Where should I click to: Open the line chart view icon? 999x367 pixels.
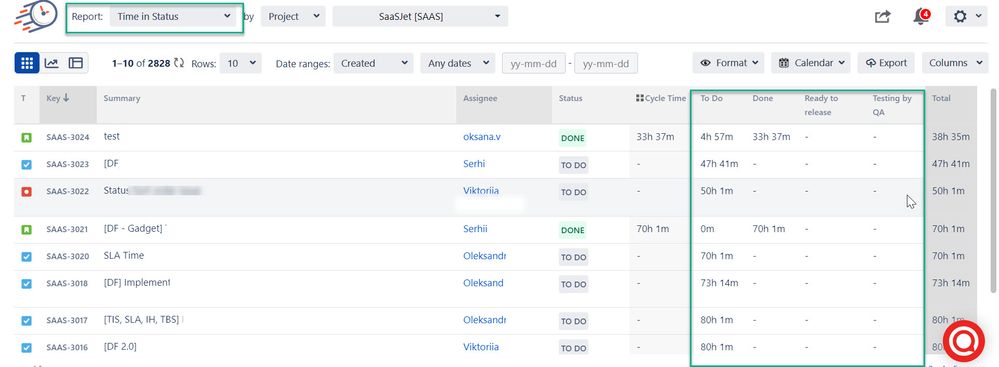click(x=52, y=63)
